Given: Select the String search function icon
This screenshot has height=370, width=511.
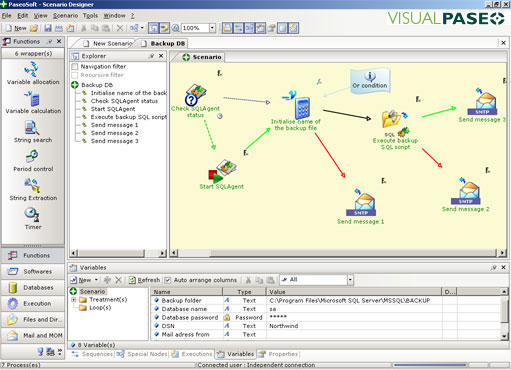Looking at the screenshot, I should point(32,128).
